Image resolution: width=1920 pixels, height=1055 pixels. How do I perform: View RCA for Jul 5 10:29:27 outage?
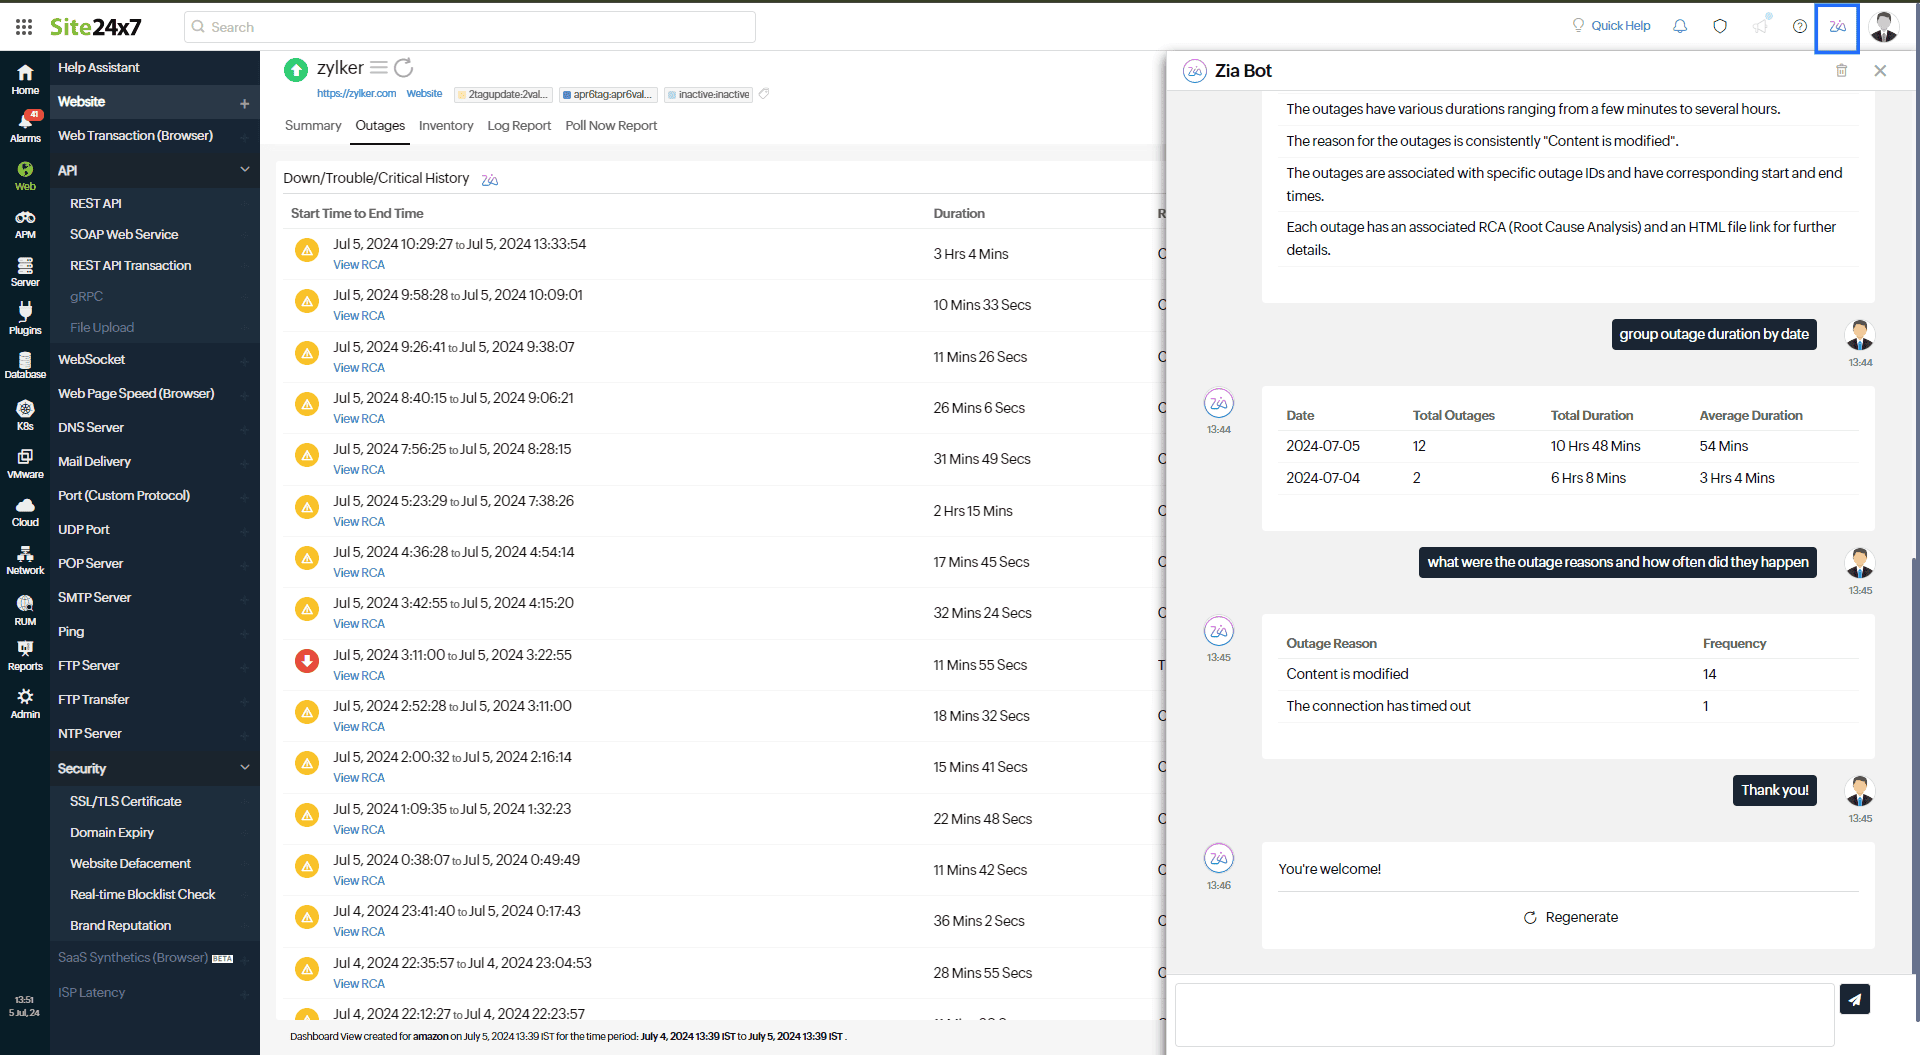click(359, 265)
